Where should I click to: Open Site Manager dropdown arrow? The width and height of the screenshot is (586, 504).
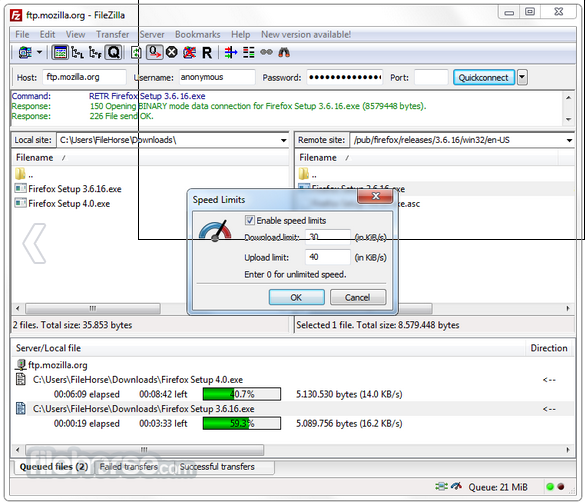point(39,53)
